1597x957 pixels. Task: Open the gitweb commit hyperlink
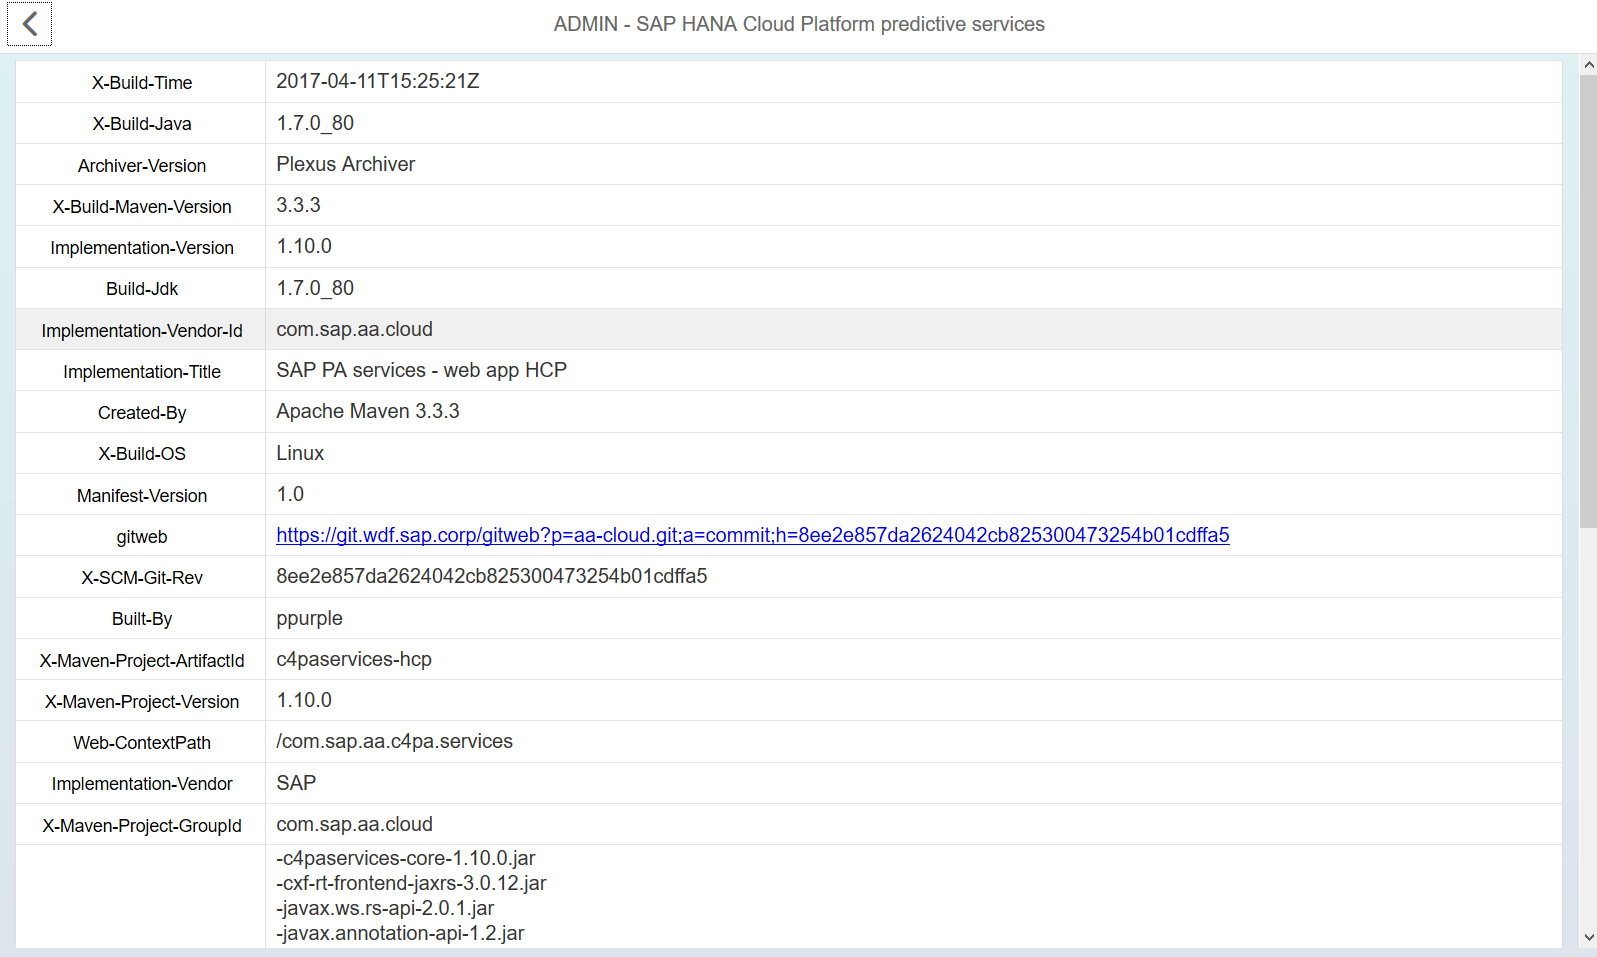point(753,535)
